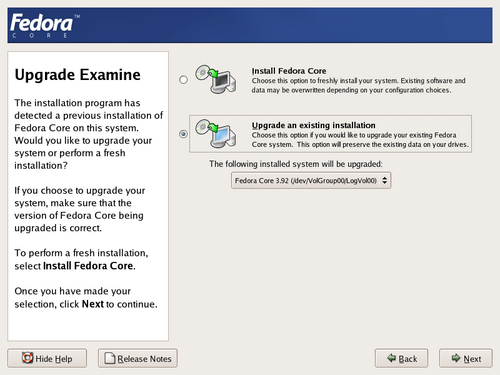Go Back to the previous step

(401, 358)
